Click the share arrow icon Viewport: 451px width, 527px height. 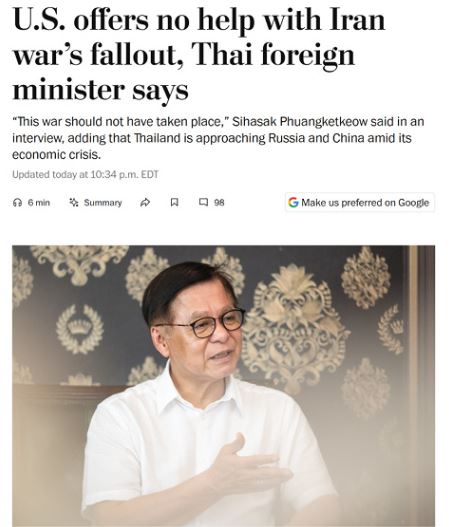point(145,202)
